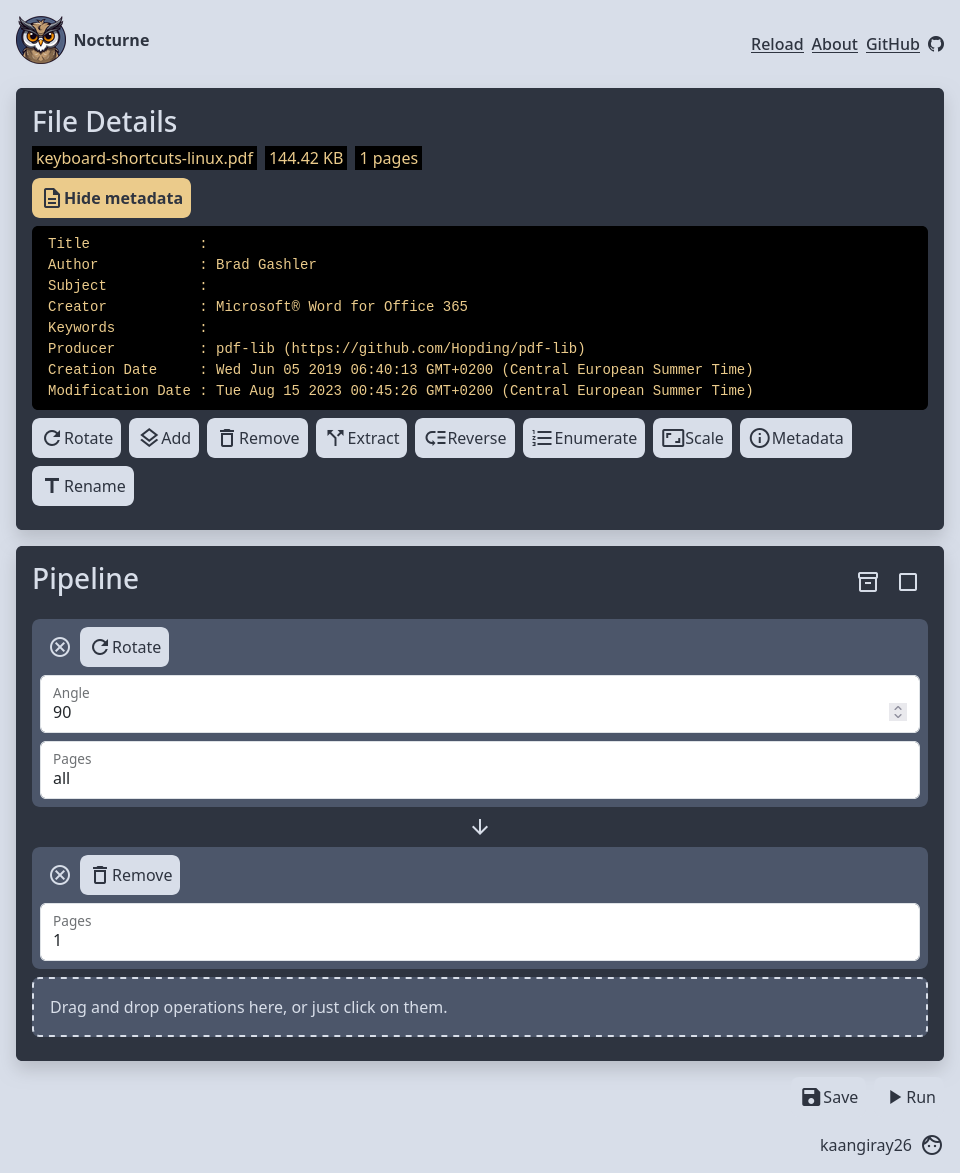Select the Extract operation
Image resolution: width=960 pixels, height=1173 pixels.
point(361,438)
